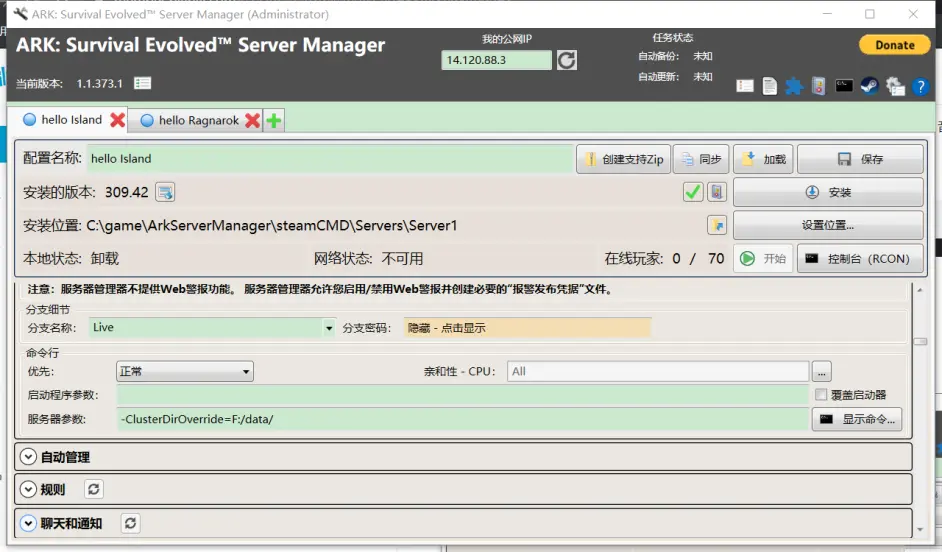Open version notes icon beside 1.1.373.1
942x552 pixels.
142,83
